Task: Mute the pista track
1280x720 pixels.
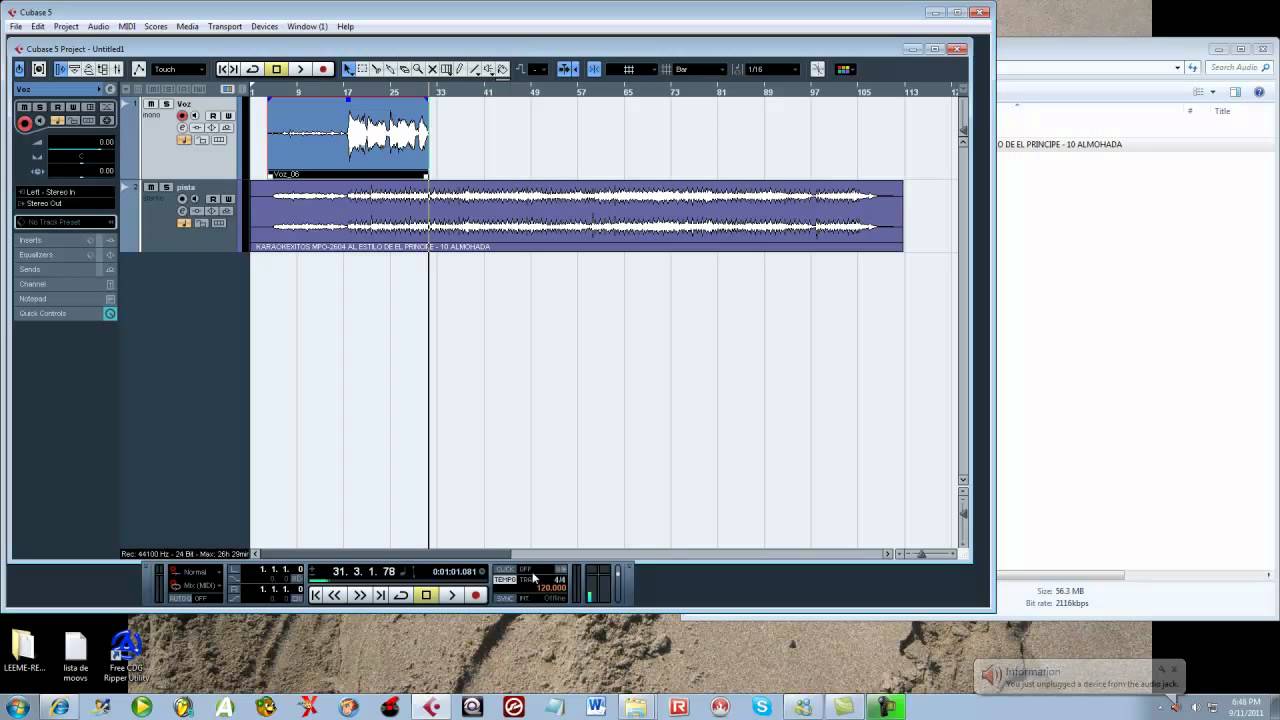Action: point(151,187)
